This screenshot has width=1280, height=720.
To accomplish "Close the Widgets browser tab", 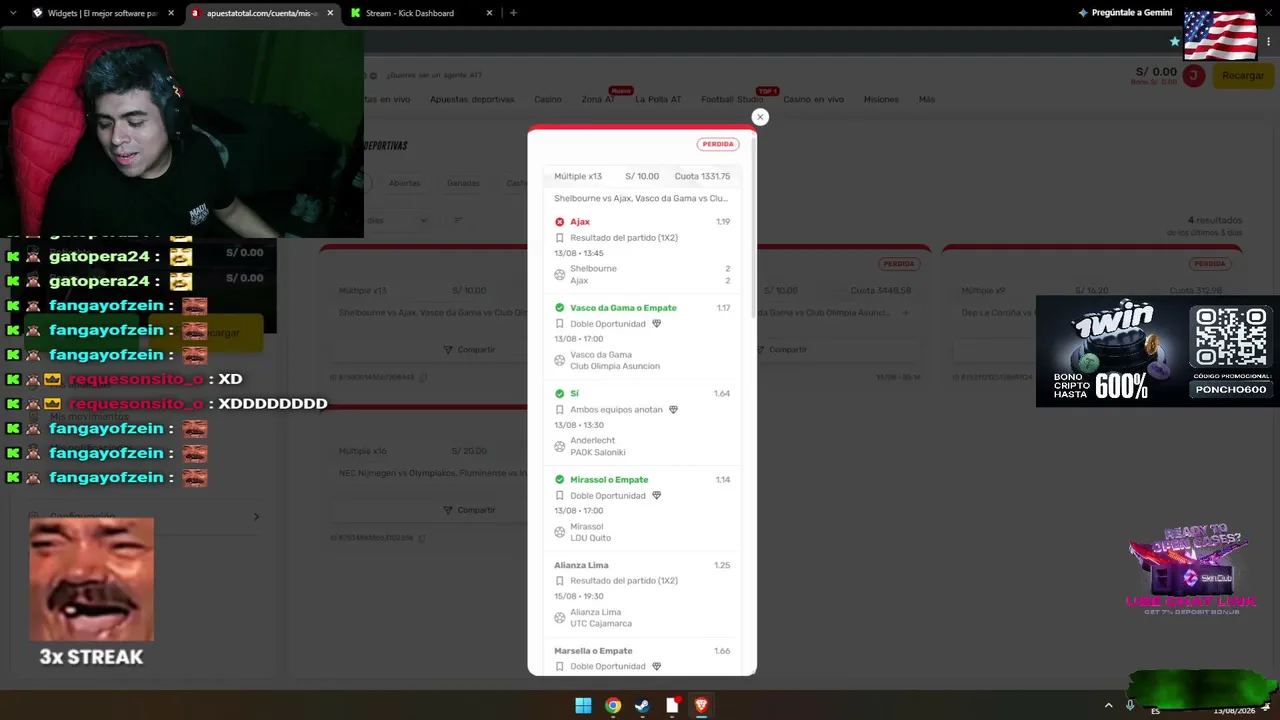I will 171,13.
